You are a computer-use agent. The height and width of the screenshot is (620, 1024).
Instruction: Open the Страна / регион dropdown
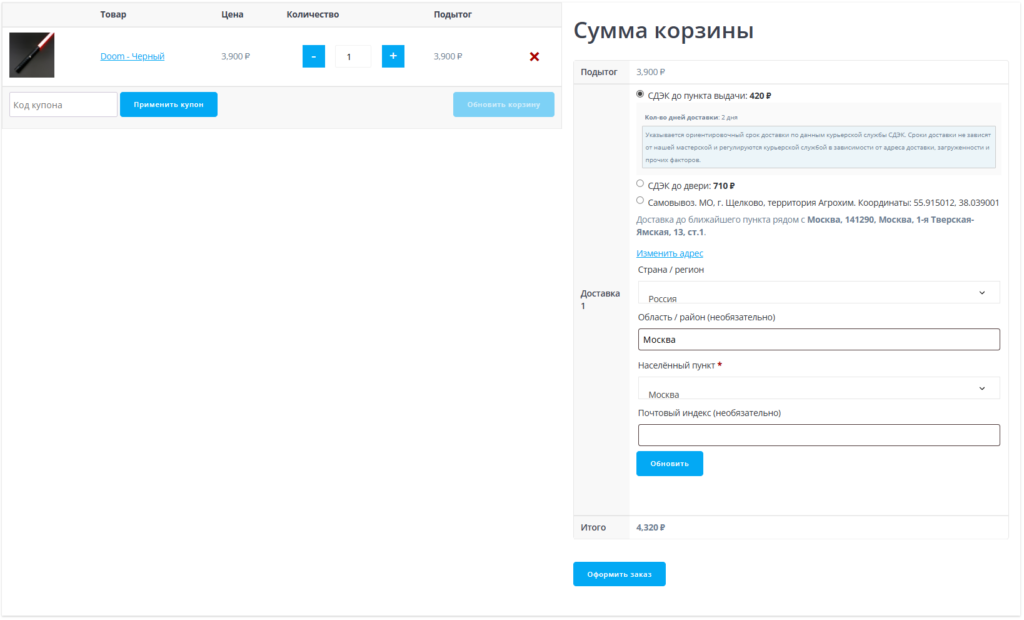tap(818, 293)
